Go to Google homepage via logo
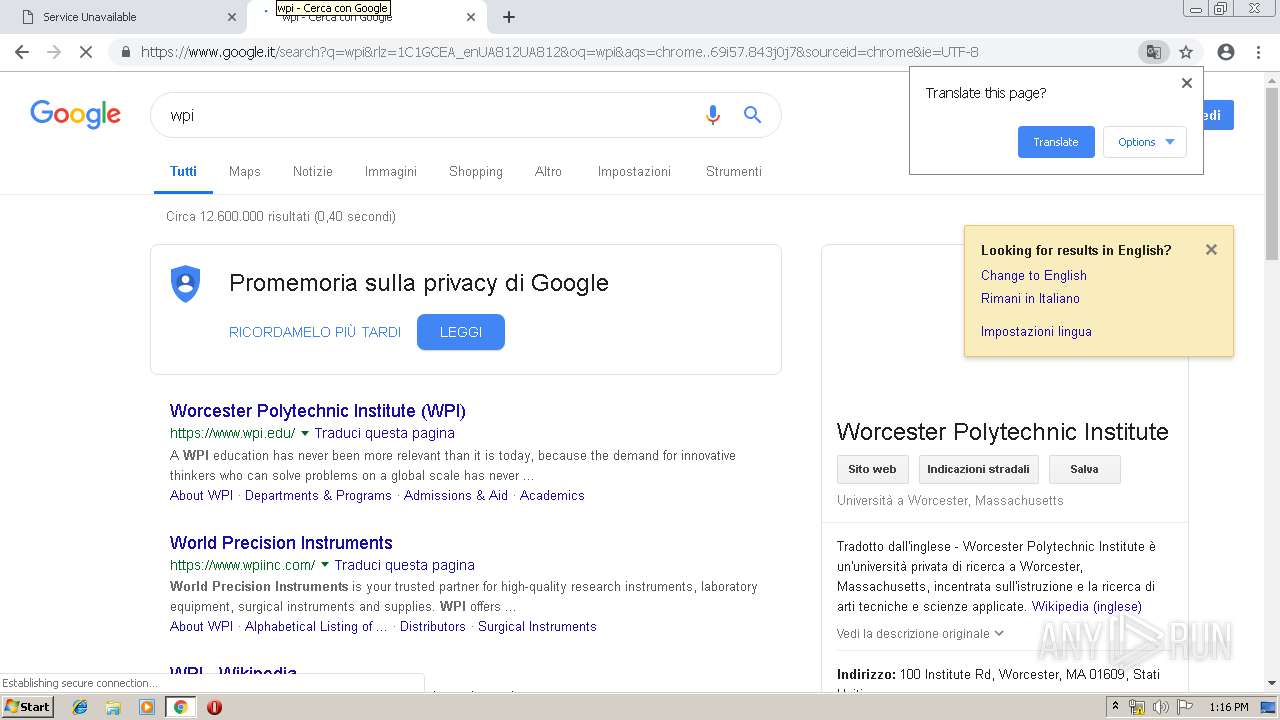This screenshot has width=1280, height=720. click(x=75, y=114)
